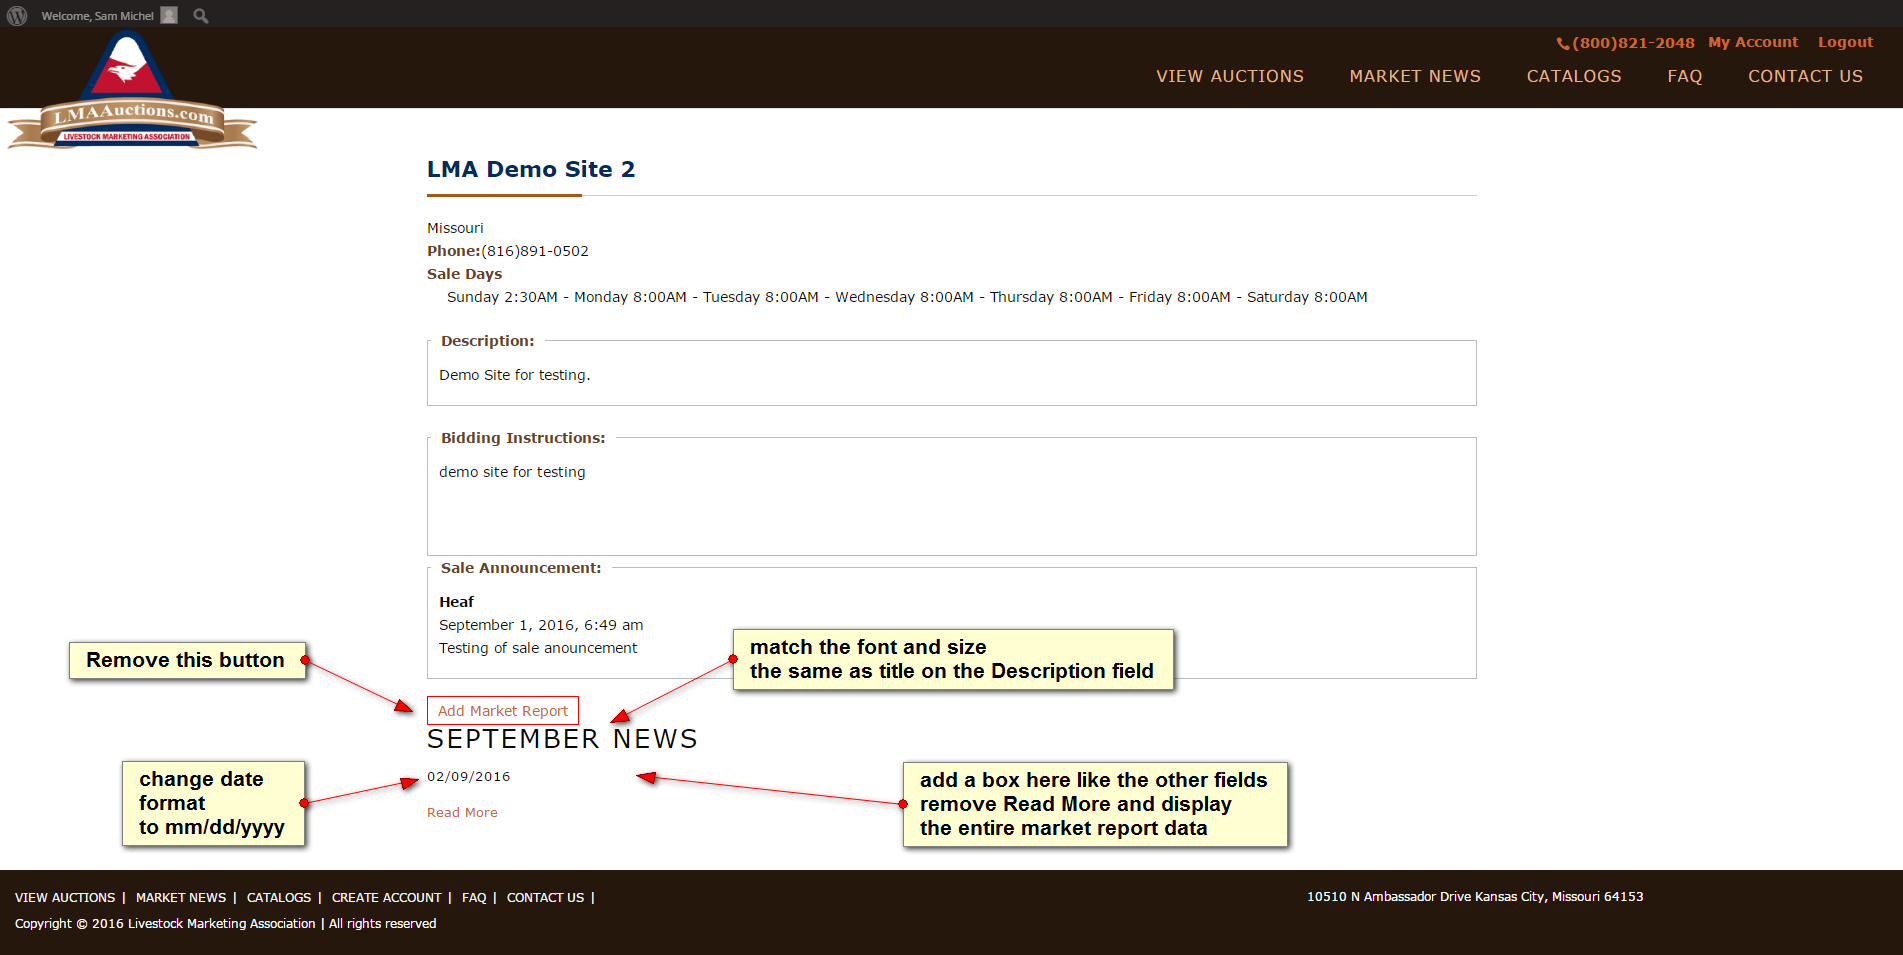Image resolution: width=1903 pixels, height=955 pixels.
Task: Click the footer Contact Us link
Action: tap(545, 898)
